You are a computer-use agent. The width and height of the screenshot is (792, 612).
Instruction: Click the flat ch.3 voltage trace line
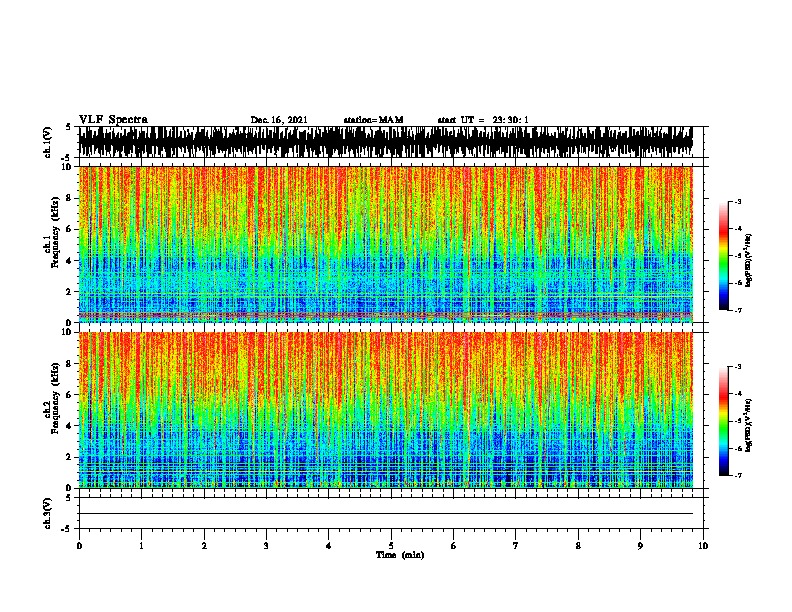386,514
